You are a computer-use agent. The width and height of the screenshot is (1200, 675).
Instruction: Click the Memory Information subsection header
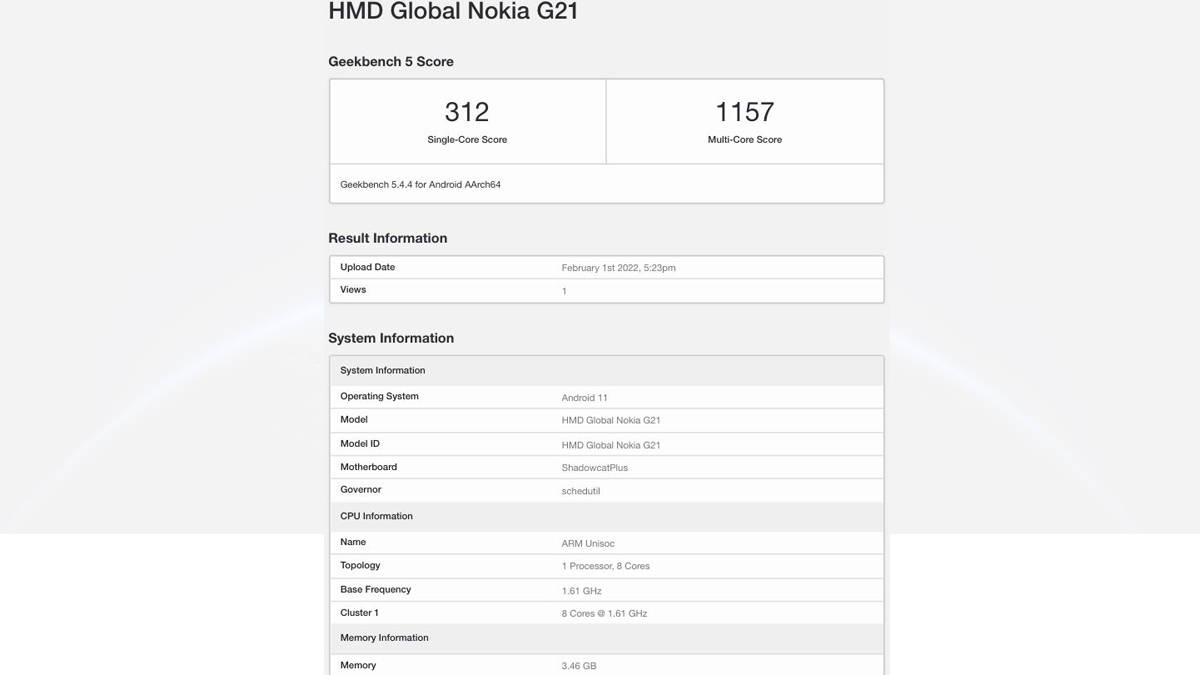[384, 637]
